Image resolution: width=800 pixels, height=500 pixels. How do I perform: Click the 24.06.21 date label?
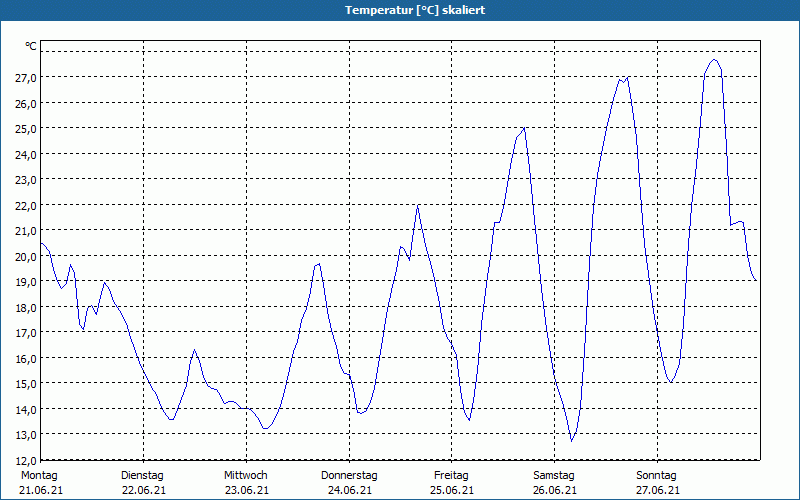tap(349, 490)
